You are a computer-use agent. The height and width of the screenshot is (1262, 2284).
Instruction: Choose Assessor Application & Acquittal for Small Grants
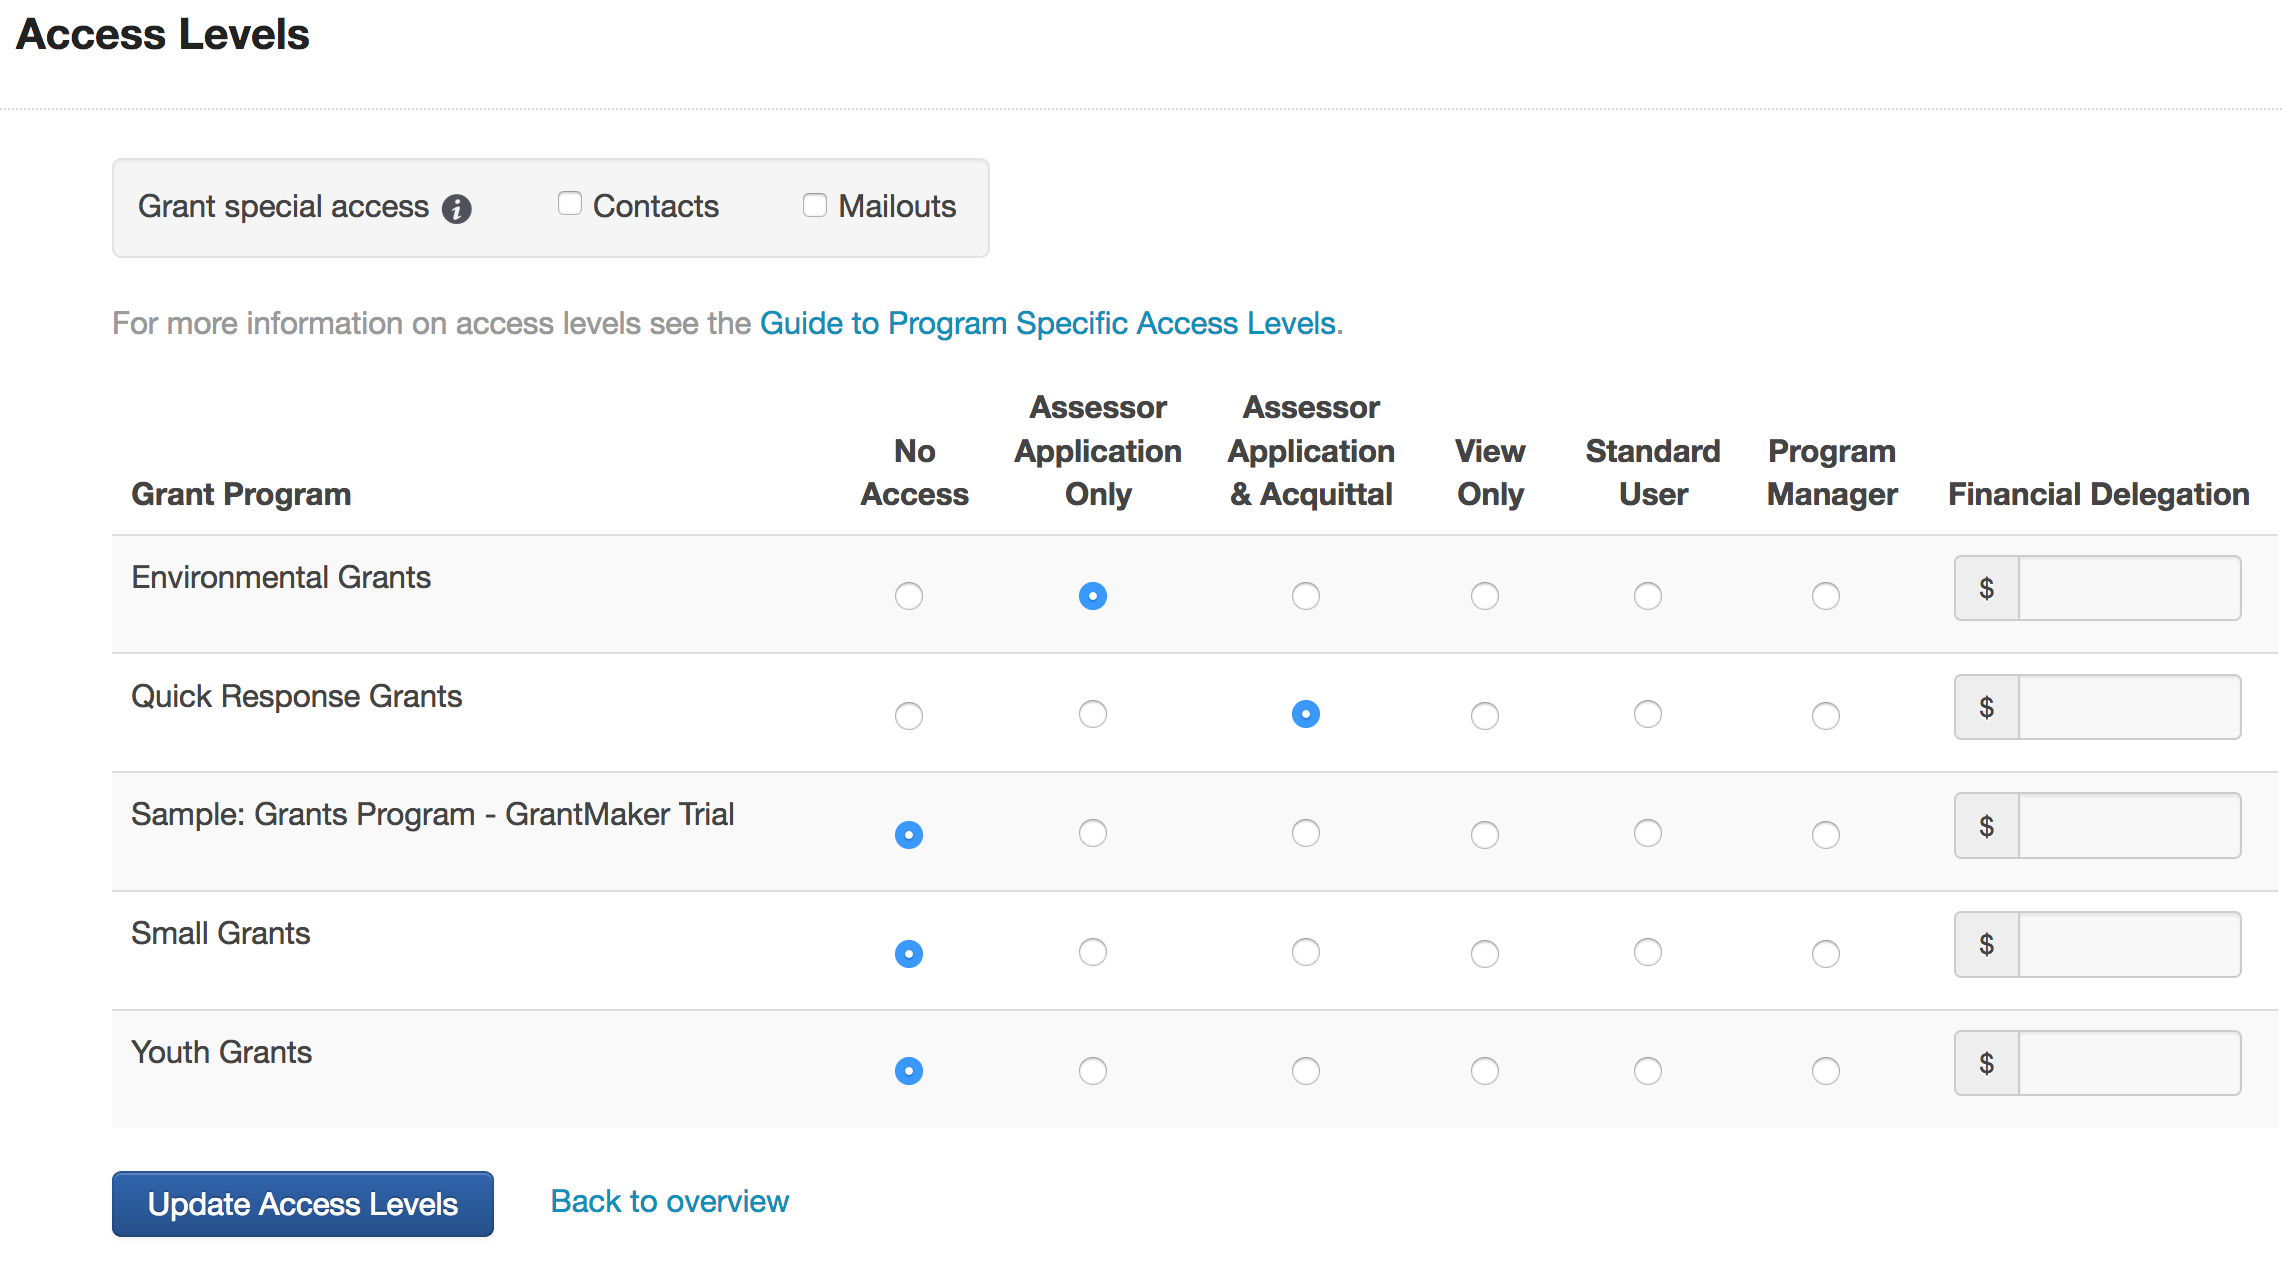click(x=1306, y=952)
